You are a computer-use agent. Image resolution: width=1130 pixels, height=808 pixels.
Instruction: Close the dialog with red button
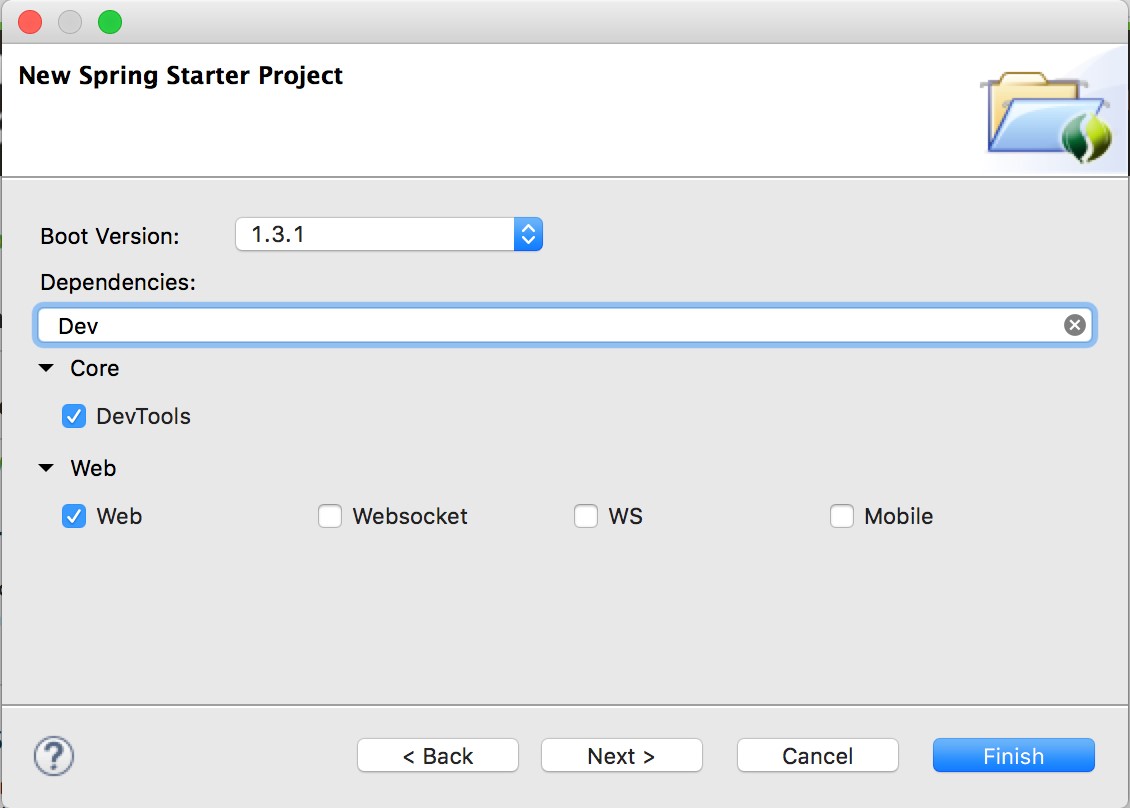click(30, 22)
